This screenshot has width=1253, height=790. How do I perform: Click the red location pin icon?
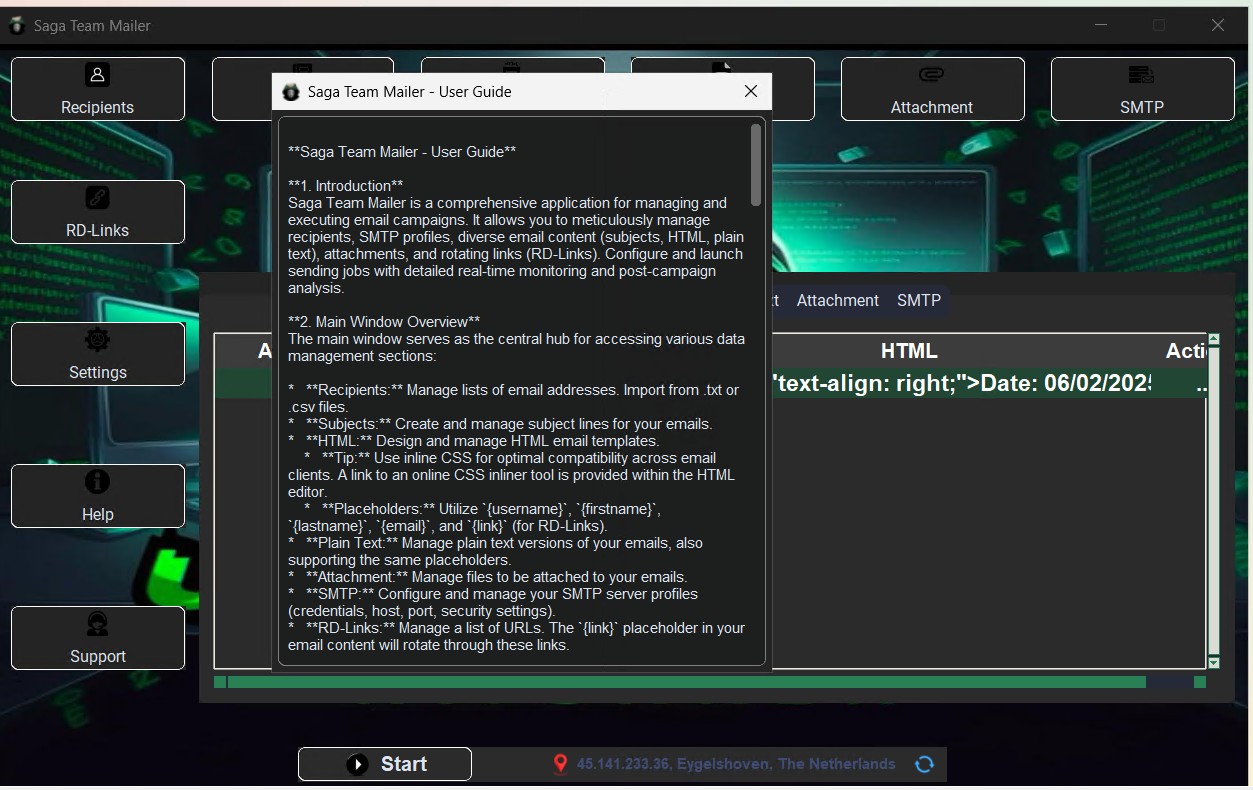coord(560,764)
